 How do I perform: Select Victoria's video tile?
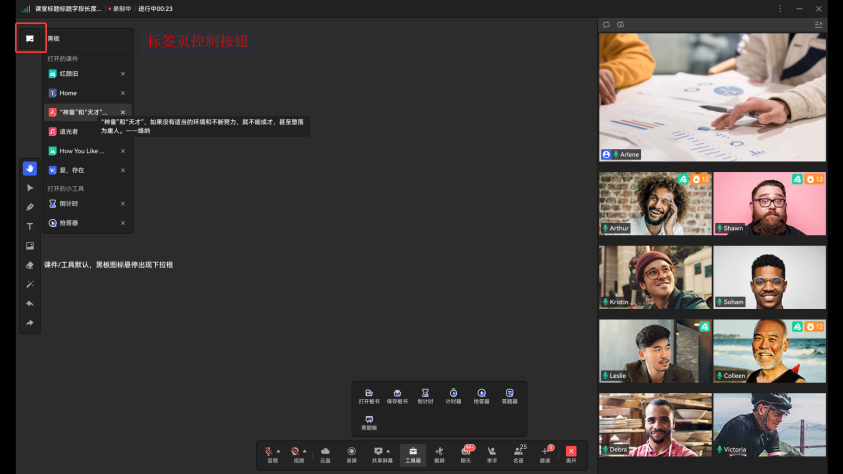tap(769, 425)
